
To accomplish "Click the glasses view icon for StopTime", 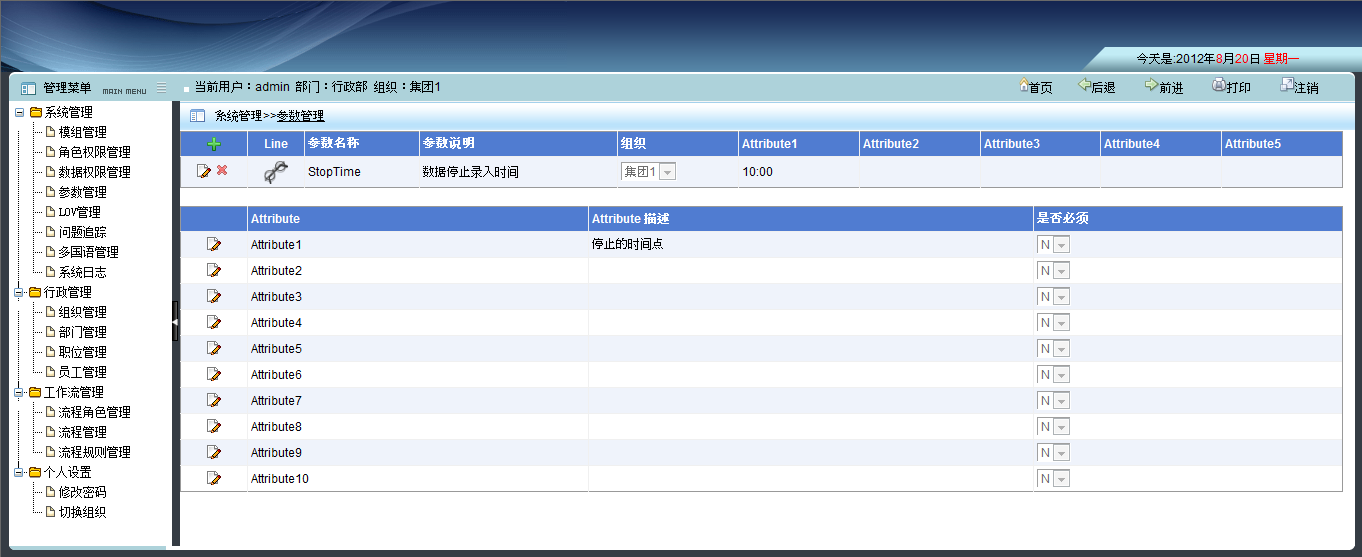I will 276,172.
